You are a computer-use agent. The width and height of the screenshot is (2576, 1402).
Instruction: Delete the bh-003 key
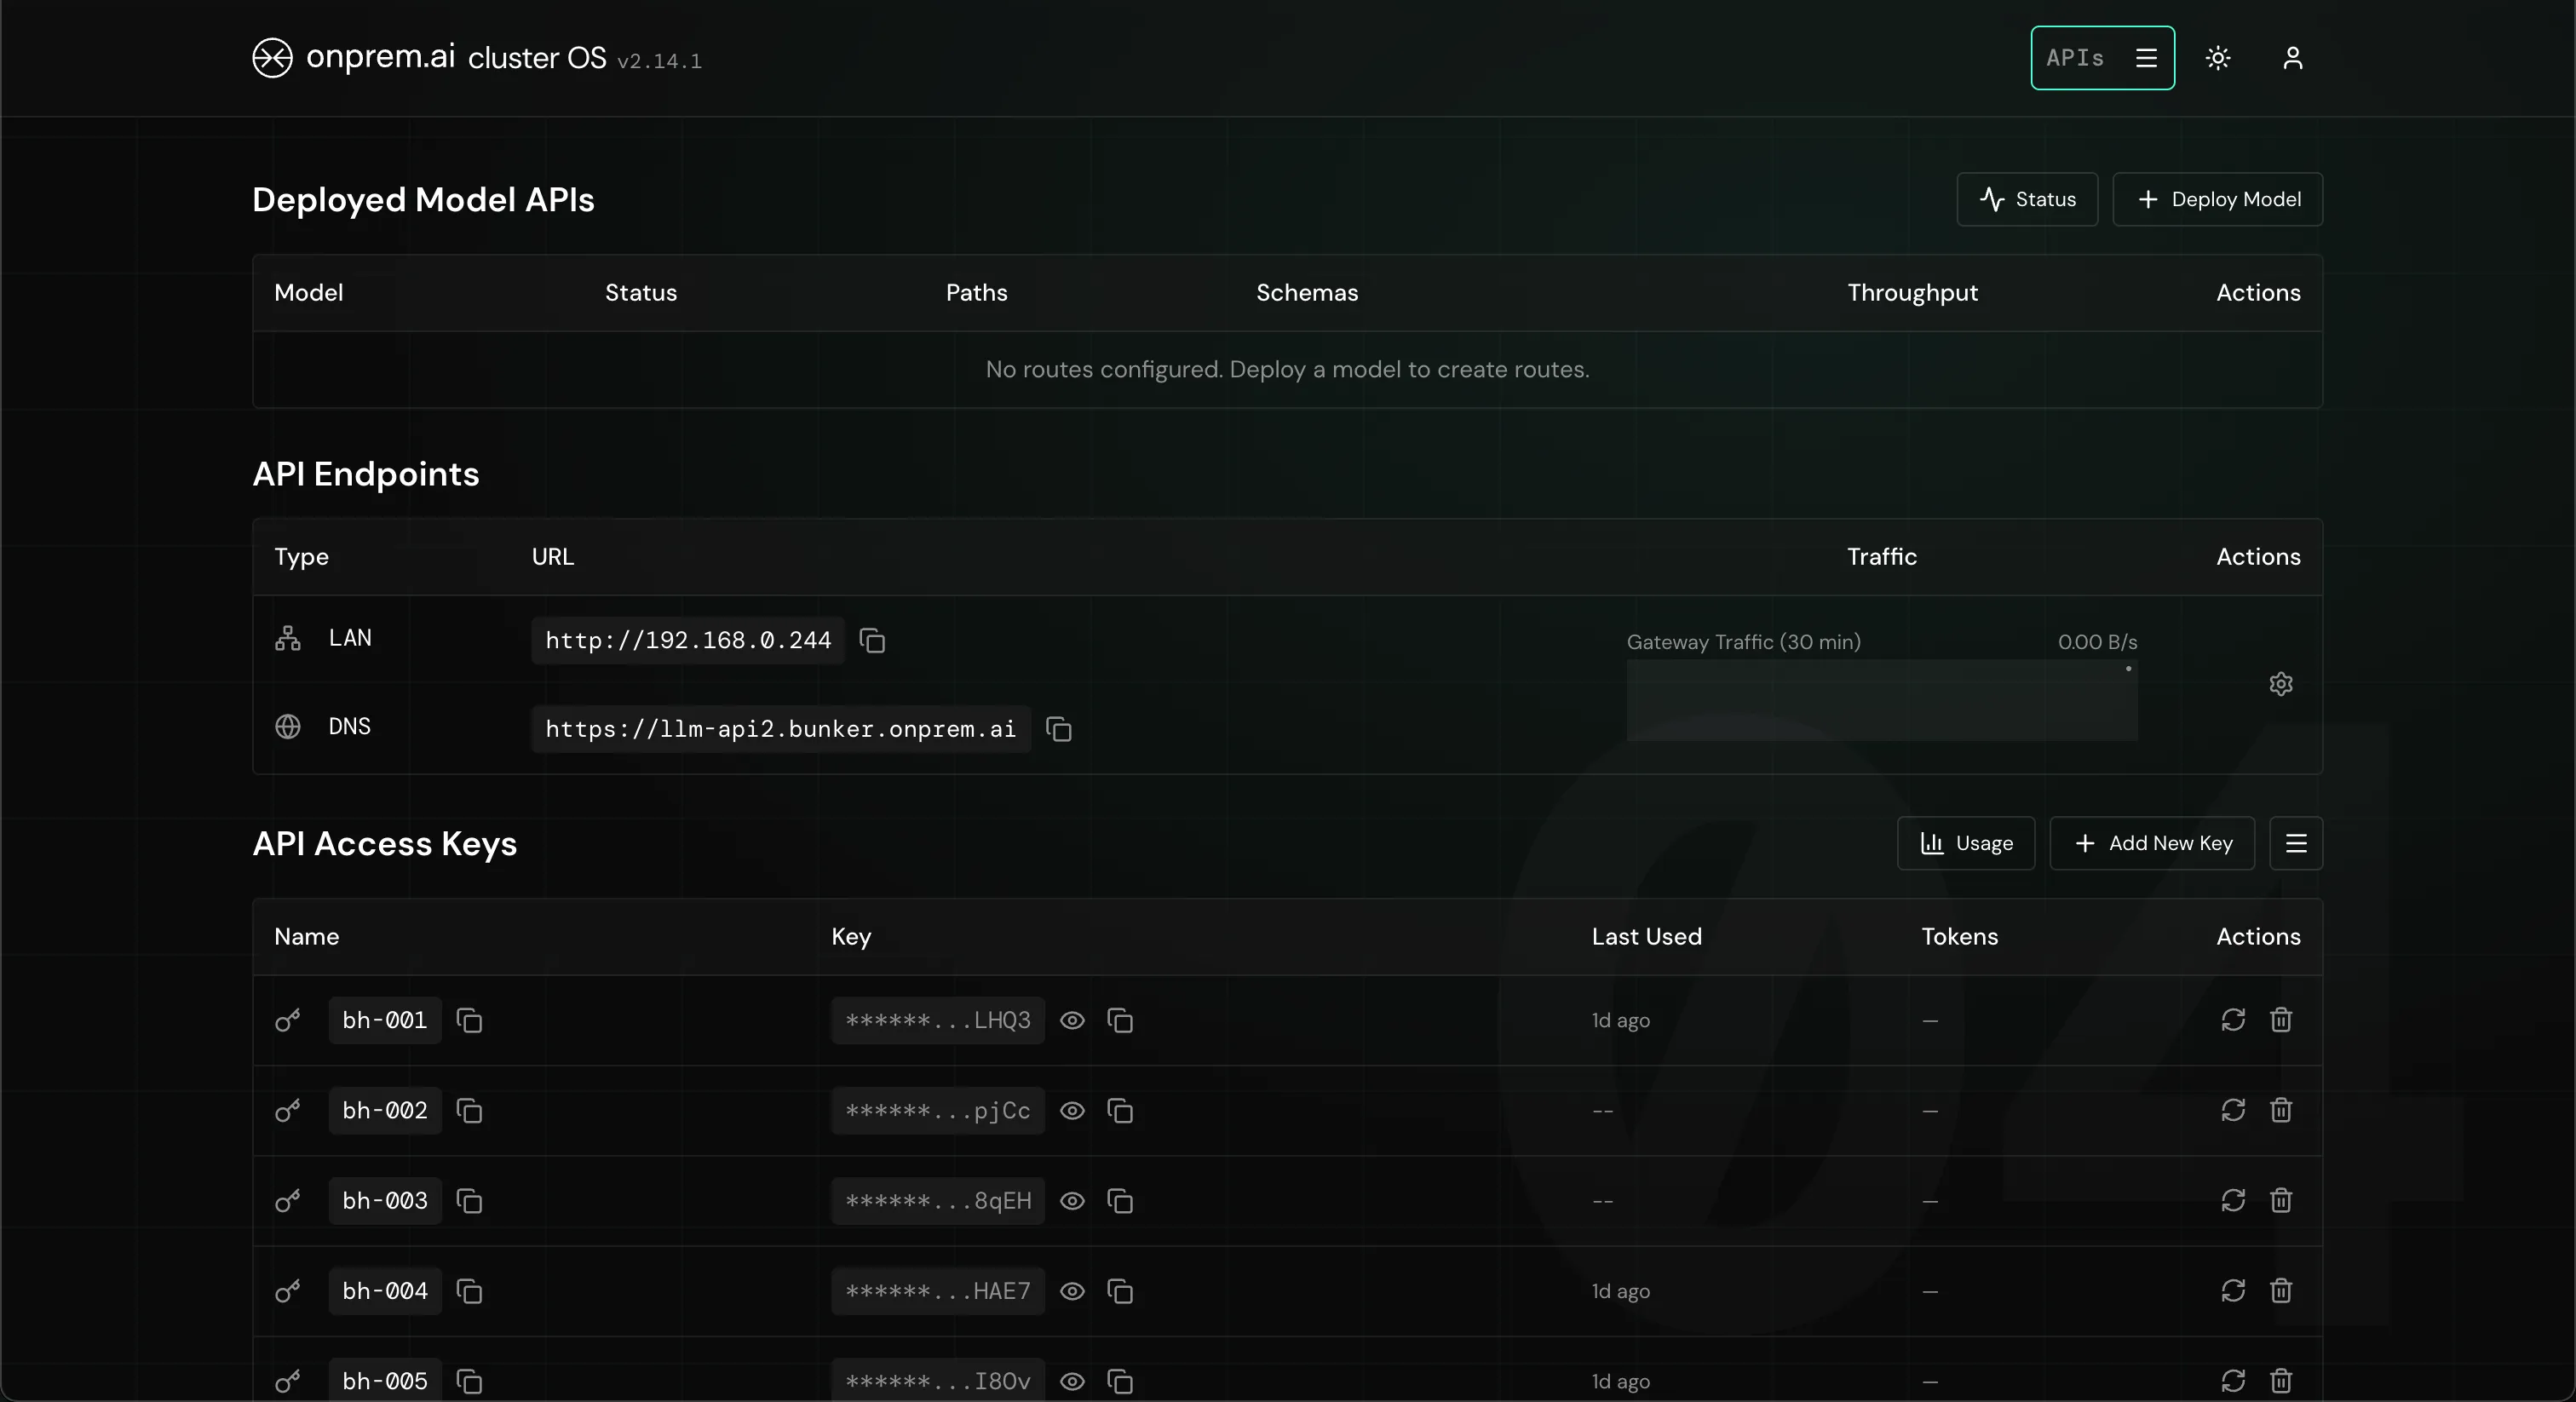2281,1200
